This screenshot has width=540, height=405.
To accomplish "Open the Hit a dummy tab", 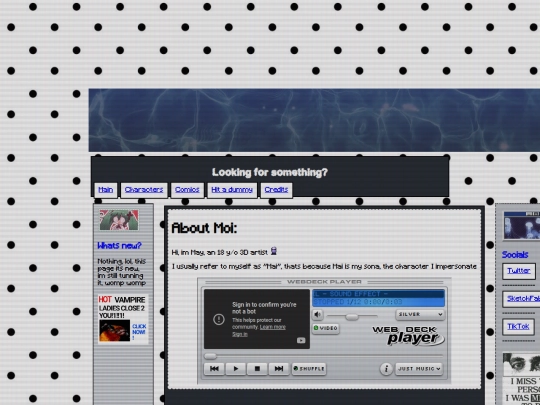I will point(232,190).
